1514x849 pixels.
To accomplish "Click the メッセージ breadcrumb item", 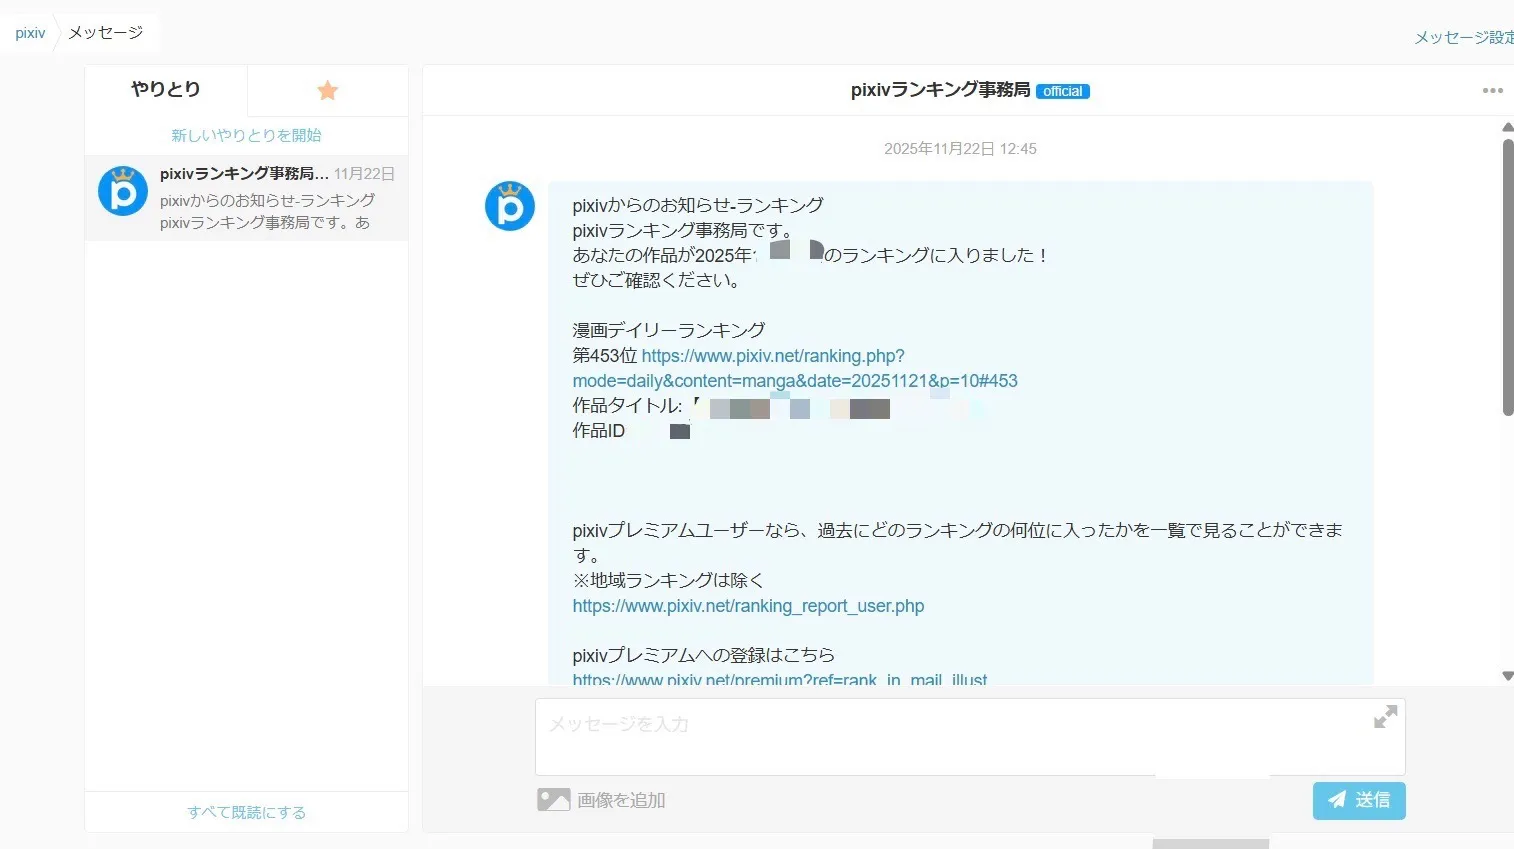I will [x=106, y=33].
